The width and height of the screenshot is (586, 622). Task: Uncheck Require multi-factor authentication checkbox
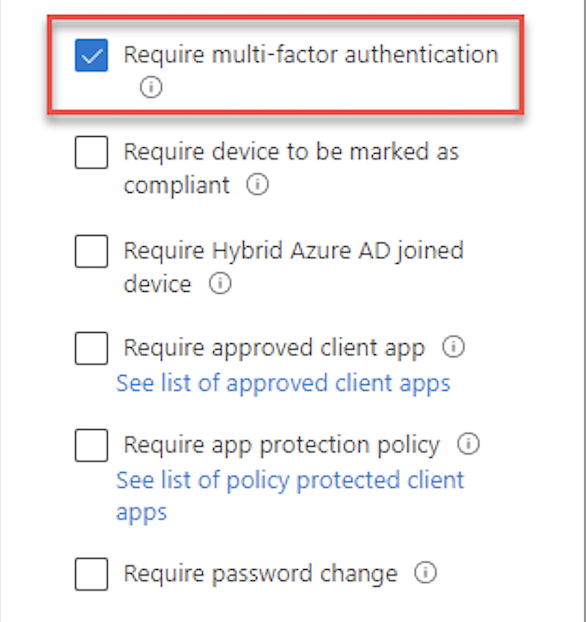[x=91, y=55]
